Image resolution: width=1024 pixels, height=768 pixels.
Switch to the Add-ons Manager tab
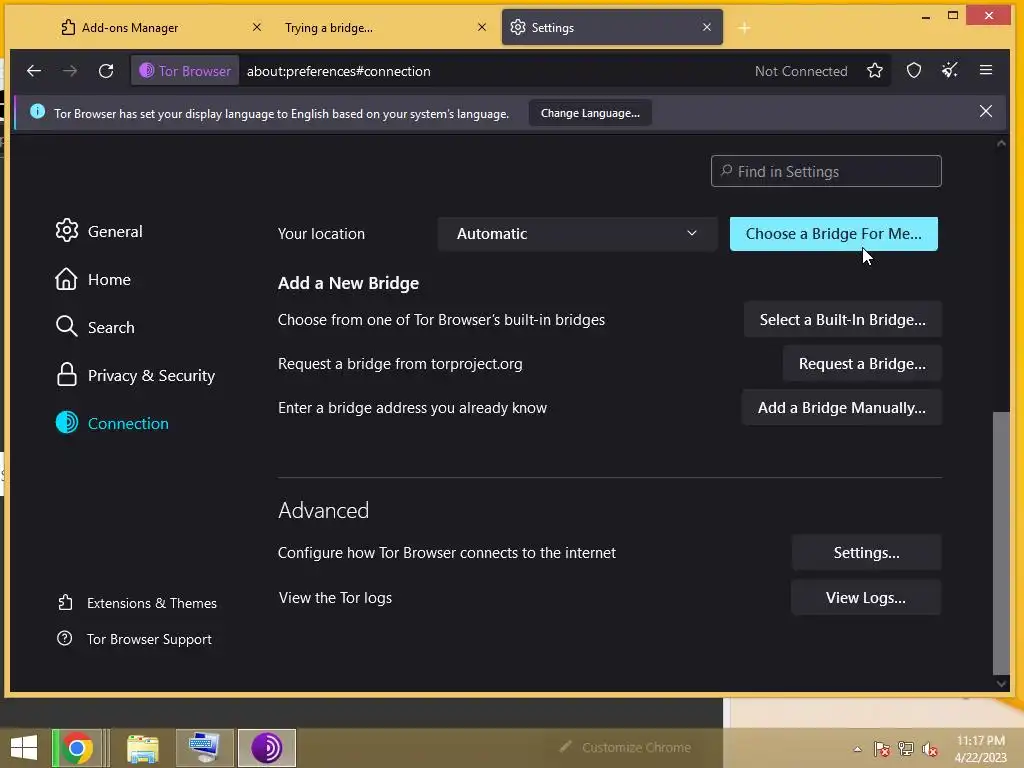[129, 27]
